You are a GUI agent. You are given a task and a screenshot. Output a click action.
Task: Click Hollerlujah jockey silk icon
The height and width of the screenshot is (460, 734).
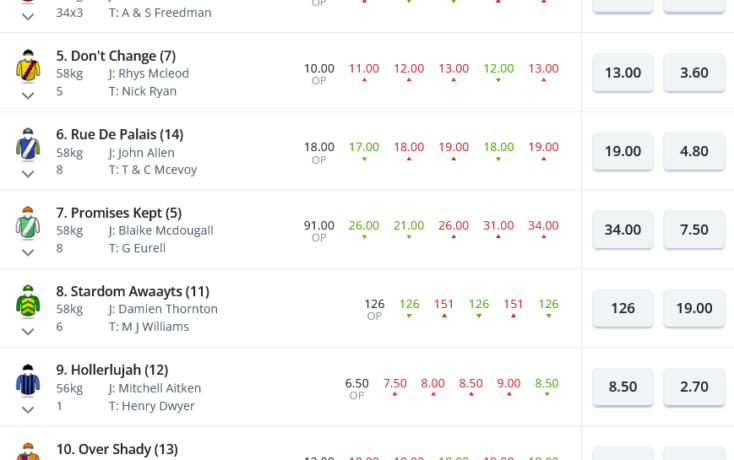[28, 380]
